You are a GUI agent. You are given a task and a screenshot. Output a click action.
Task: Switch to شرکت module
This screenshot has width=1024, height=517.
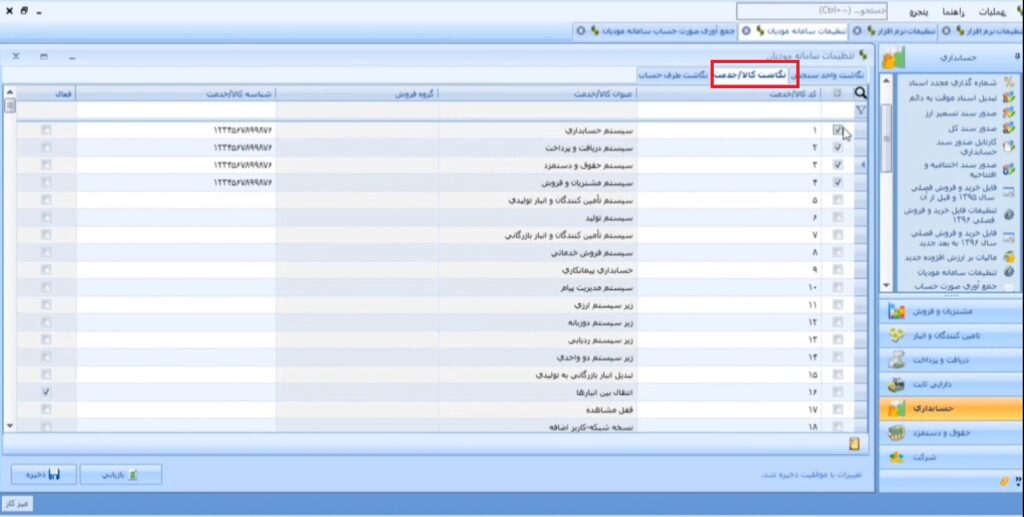950,458
